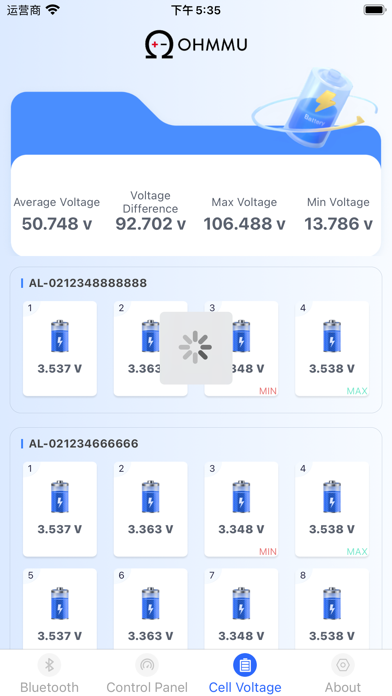Tap cell 1 battery icon in pack AL-021234666666
The height and width of the screenshot is (696, 392).
(60, 497)
